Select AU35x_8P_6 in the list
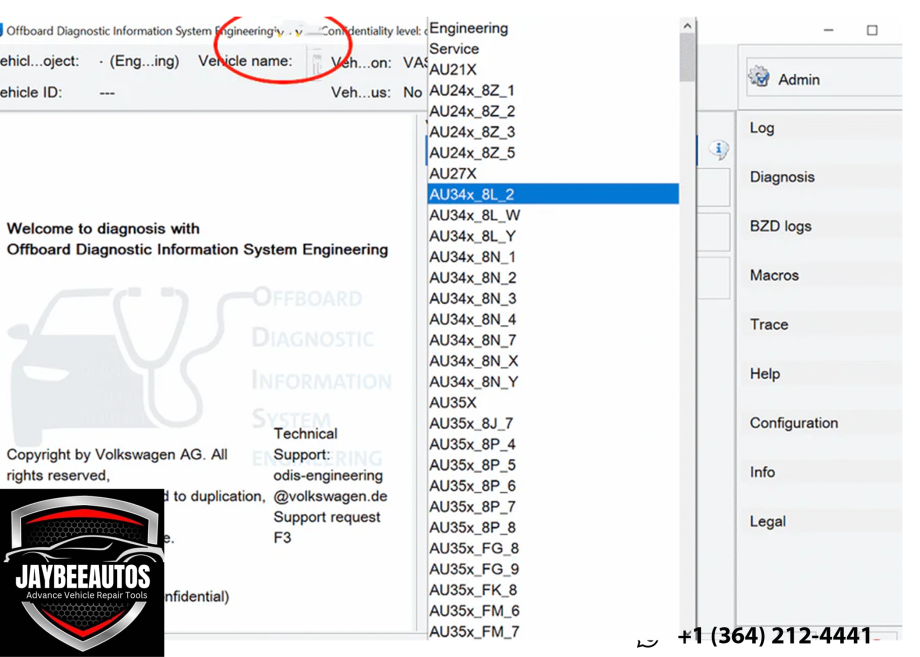 point(553,486)
